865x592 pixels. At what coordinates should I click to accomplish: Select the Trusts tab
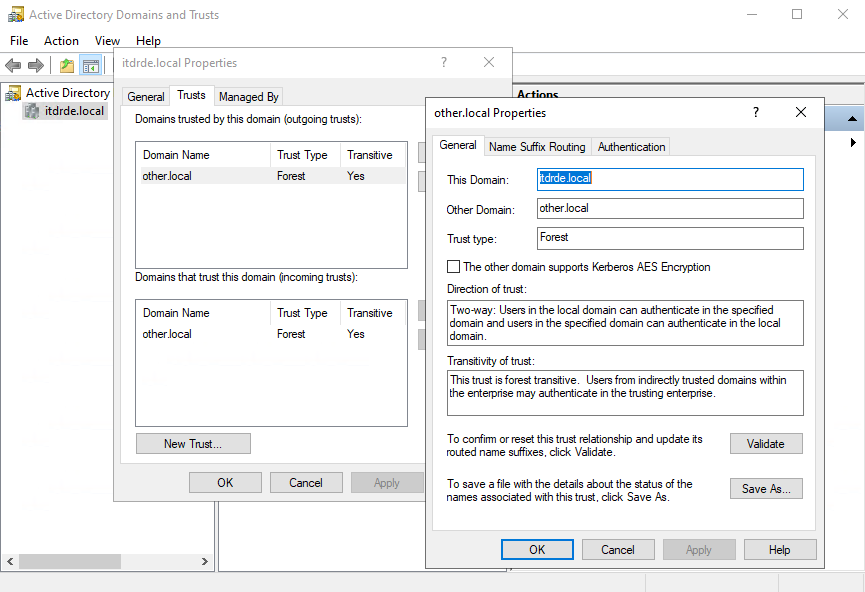[x=191, y=95]
